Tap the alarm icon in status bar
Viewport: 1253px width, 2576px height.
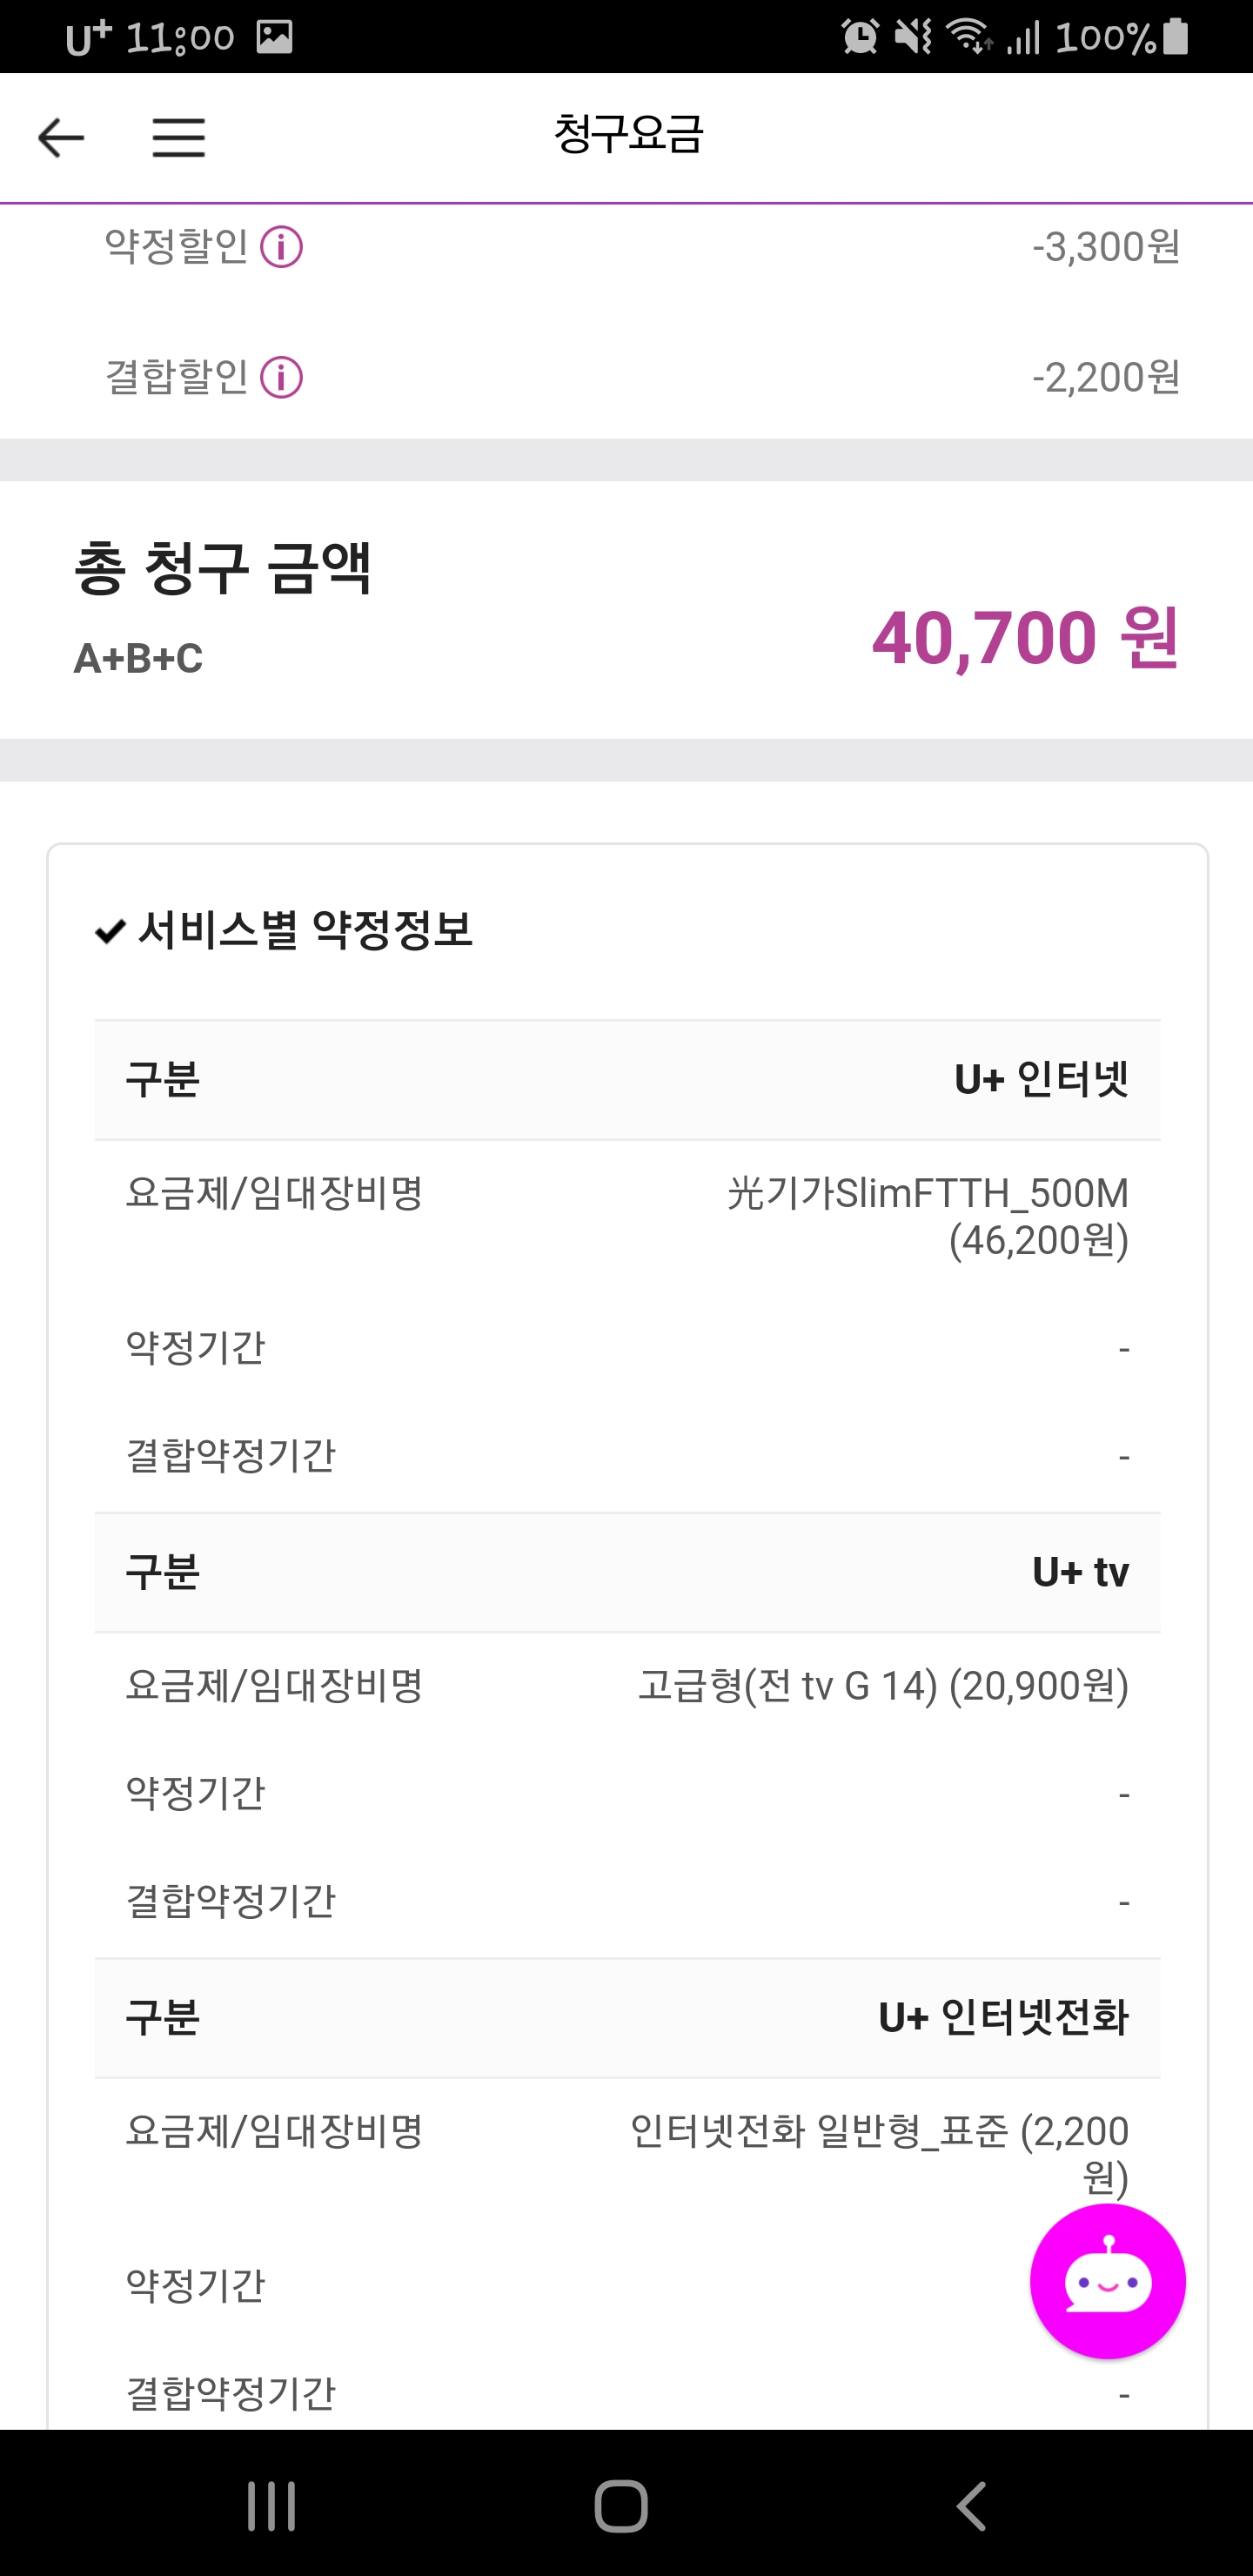860,37
